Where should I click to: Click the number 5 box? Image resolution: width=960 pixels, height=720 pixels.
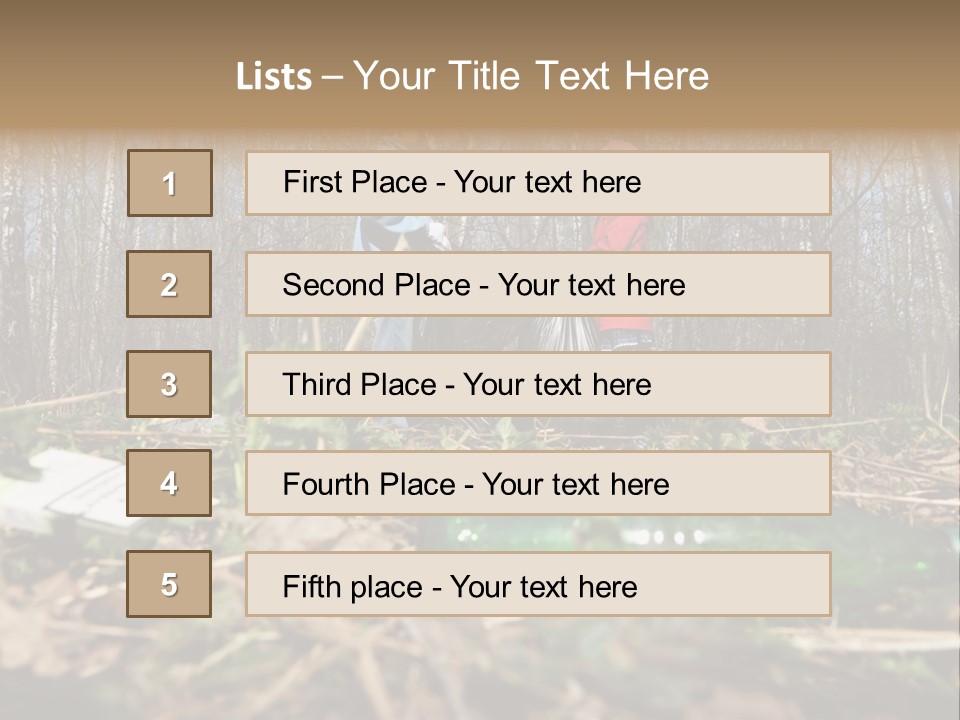point(169,584)
